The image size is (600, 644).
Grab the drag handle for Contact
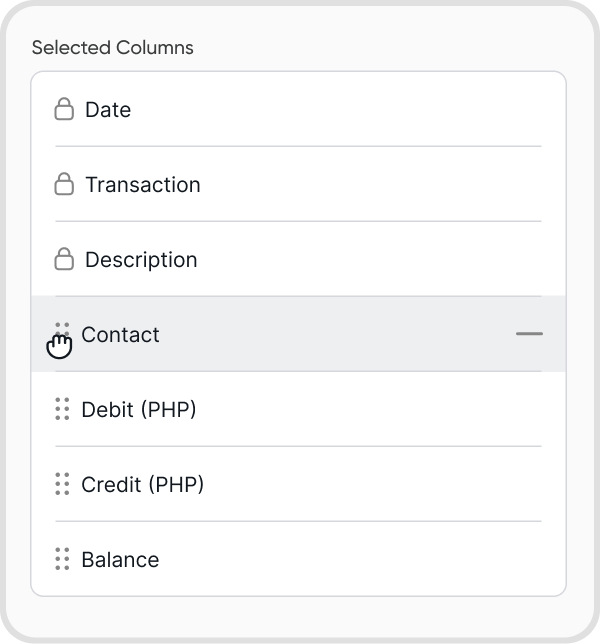coord(62,335)
